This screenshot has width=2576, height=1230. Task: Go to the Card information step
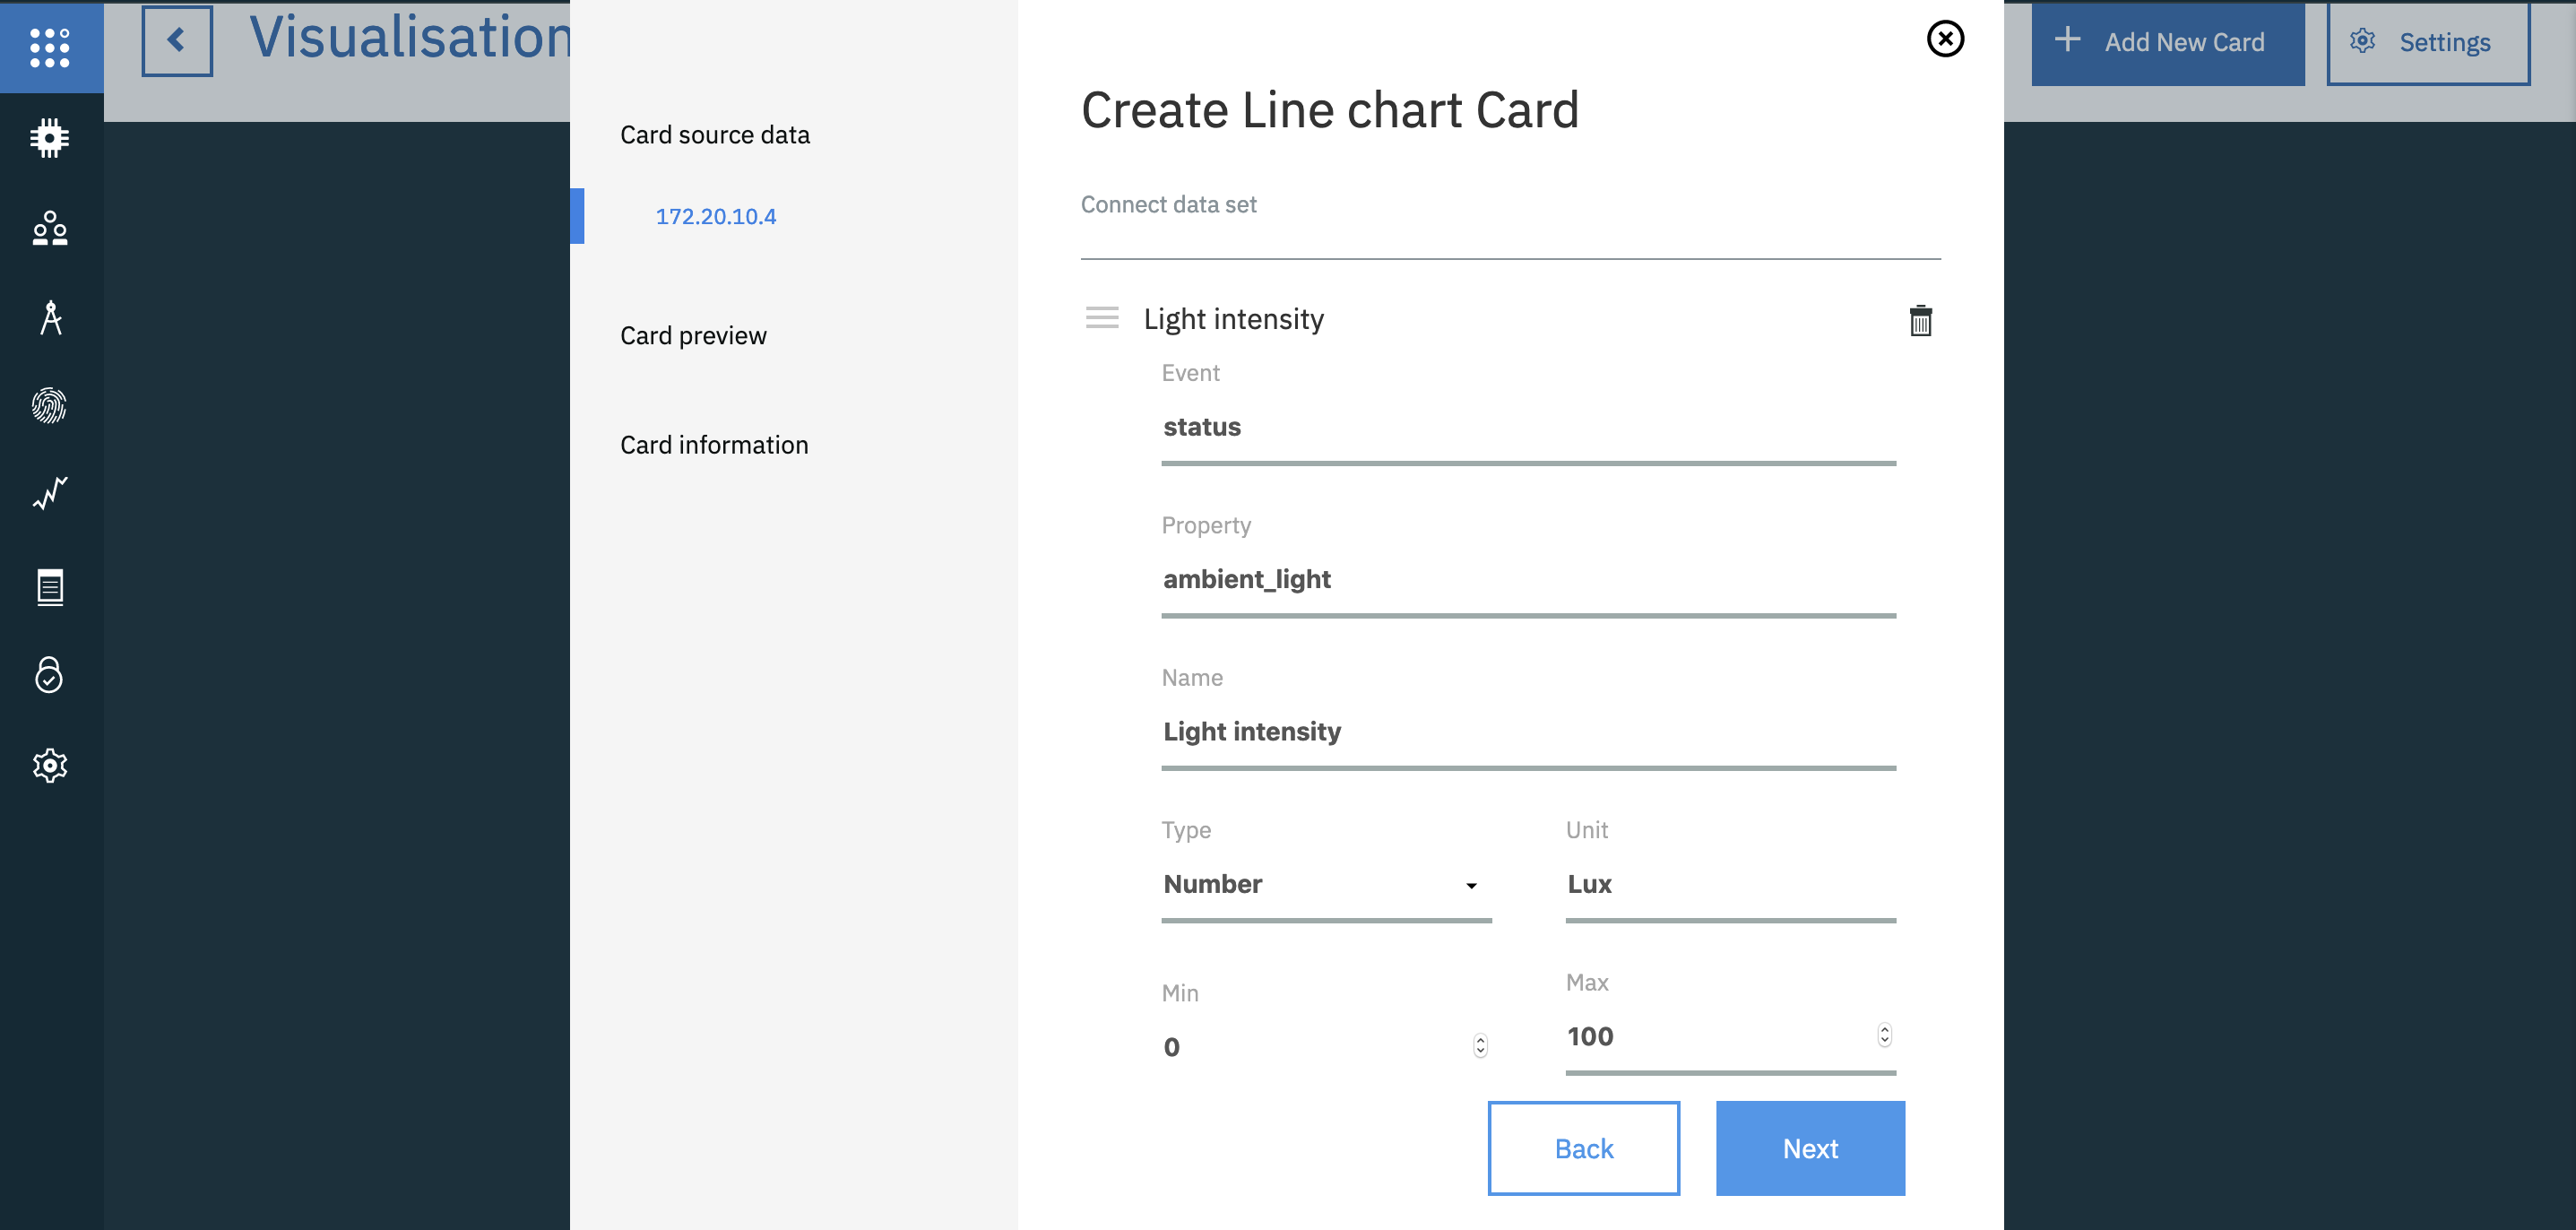coord(714,445)
